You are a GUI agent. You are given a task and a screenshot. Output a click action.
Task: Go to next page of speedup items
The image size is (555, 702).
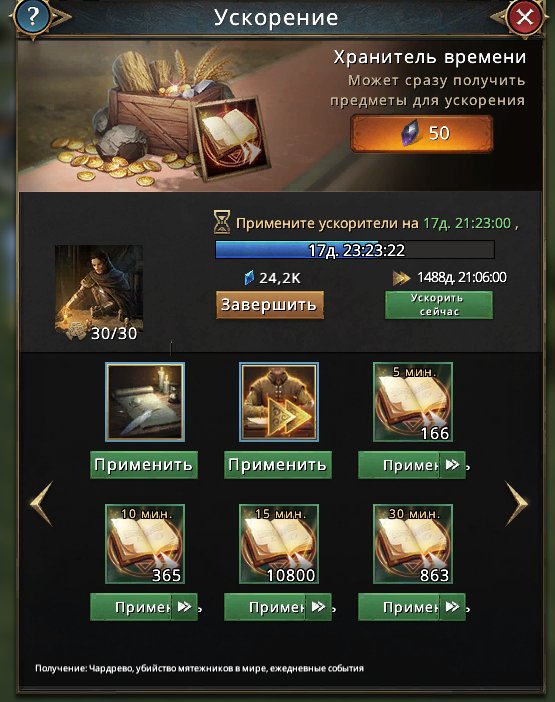click(x=517, y=503)
